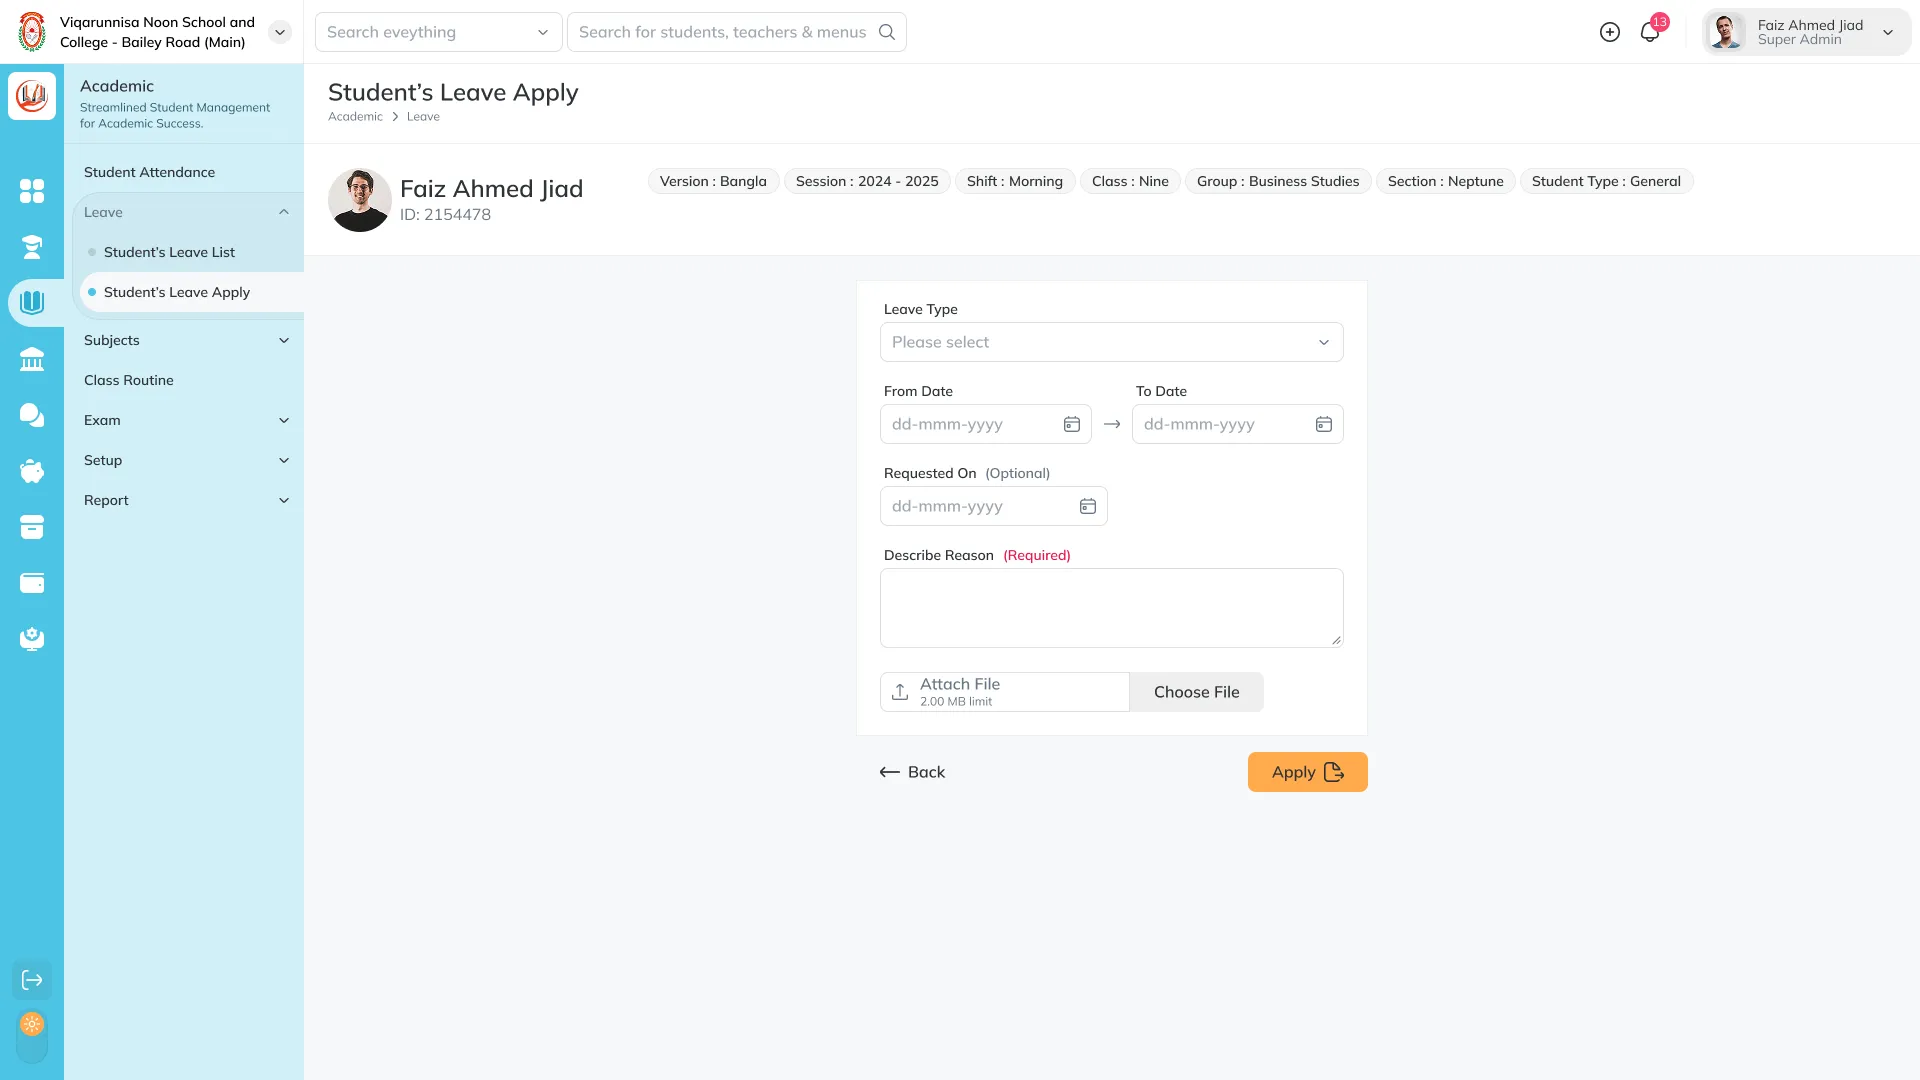Open Student's Leave List menu item

[x=169, y=252]
